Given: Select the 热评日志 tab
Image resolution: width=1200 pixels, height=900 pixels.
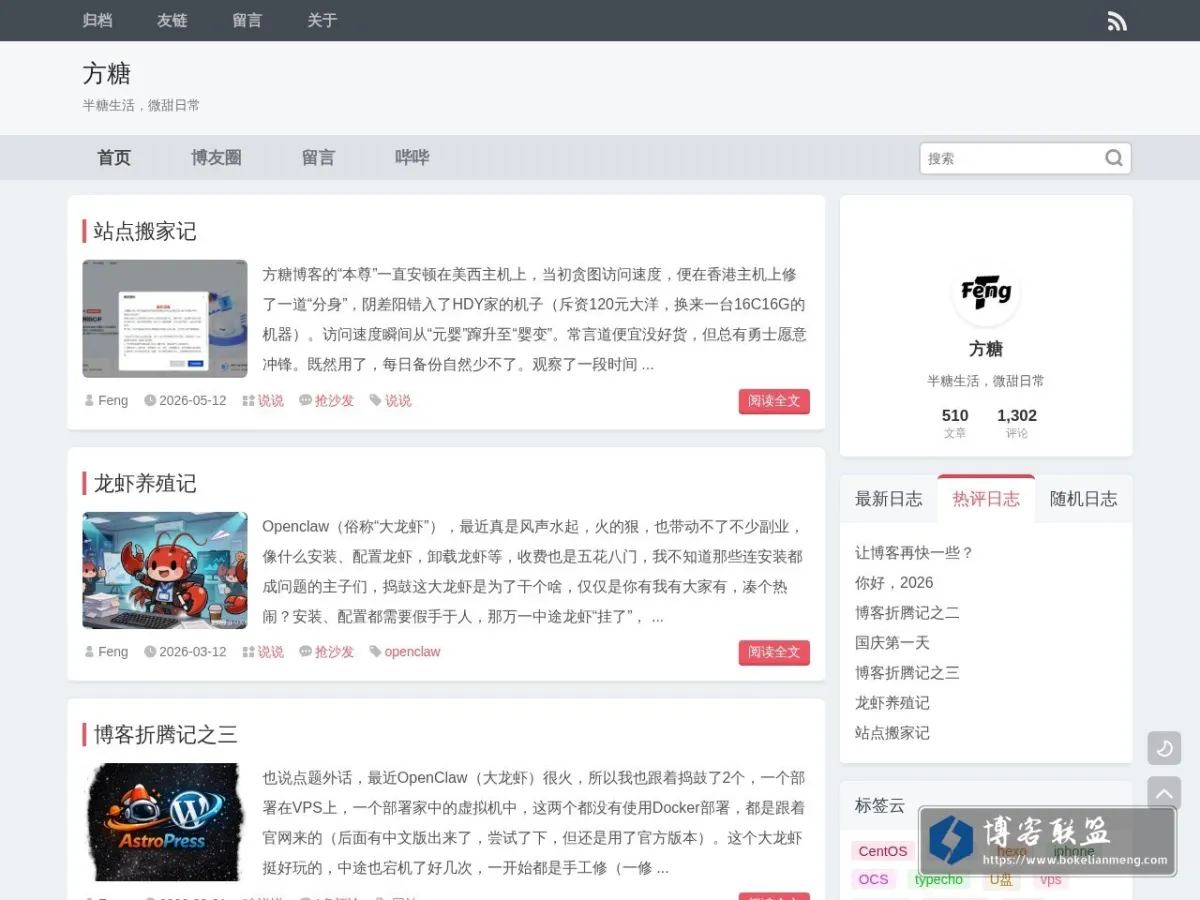Looking at the screenshot, I should coord(986,499).
